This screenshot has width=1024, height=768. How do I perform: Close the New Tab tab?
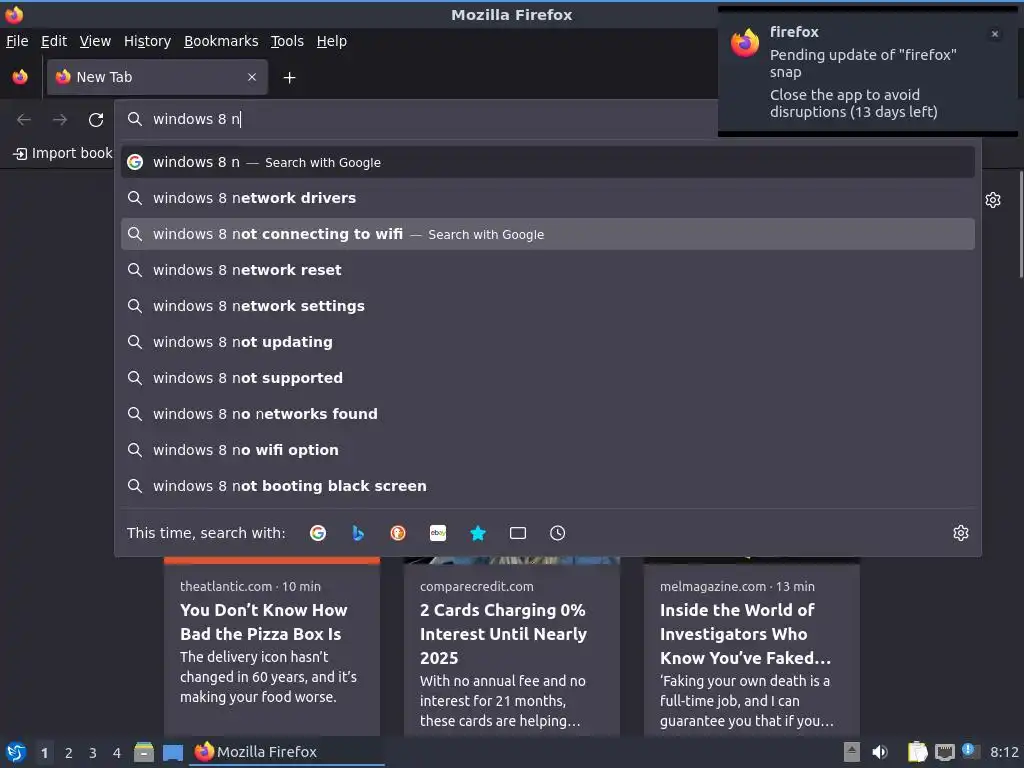point(252,77)
